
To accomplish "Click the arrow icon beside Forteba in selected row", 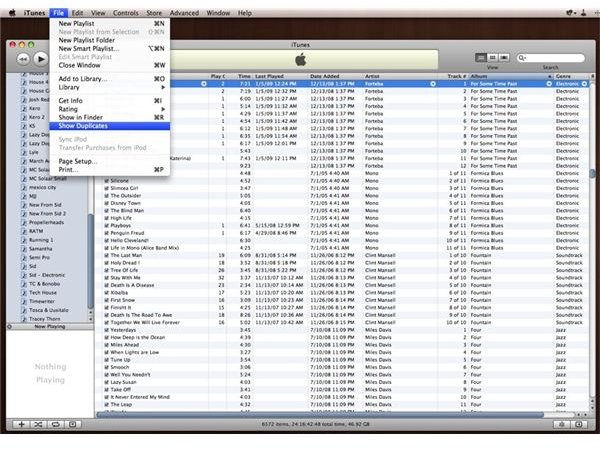I will coord(433,84).
